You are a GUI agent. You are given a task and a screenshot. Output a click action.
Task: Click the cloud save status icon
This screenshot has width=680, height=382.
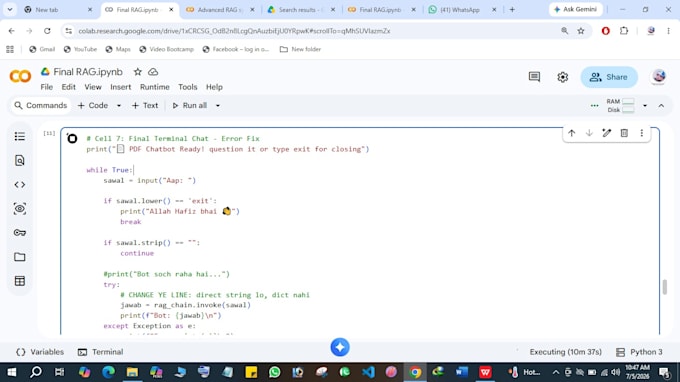click(x=153, y=72)
